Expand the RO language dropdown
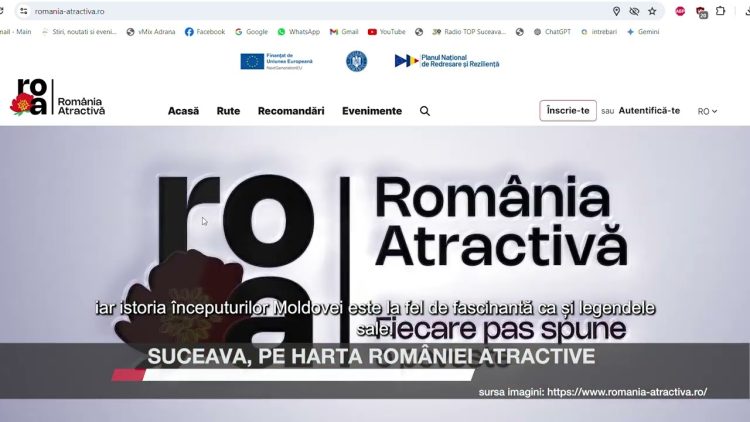750x422 pixels. tap(707, 111)
